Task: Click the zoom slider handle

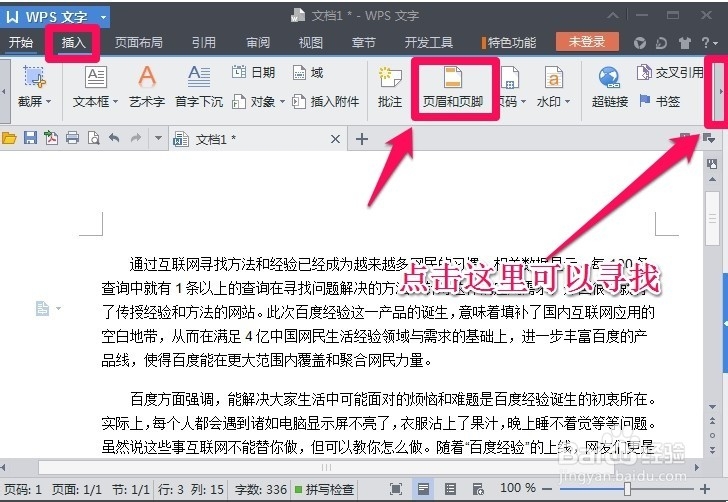Action: click(627, 489)
